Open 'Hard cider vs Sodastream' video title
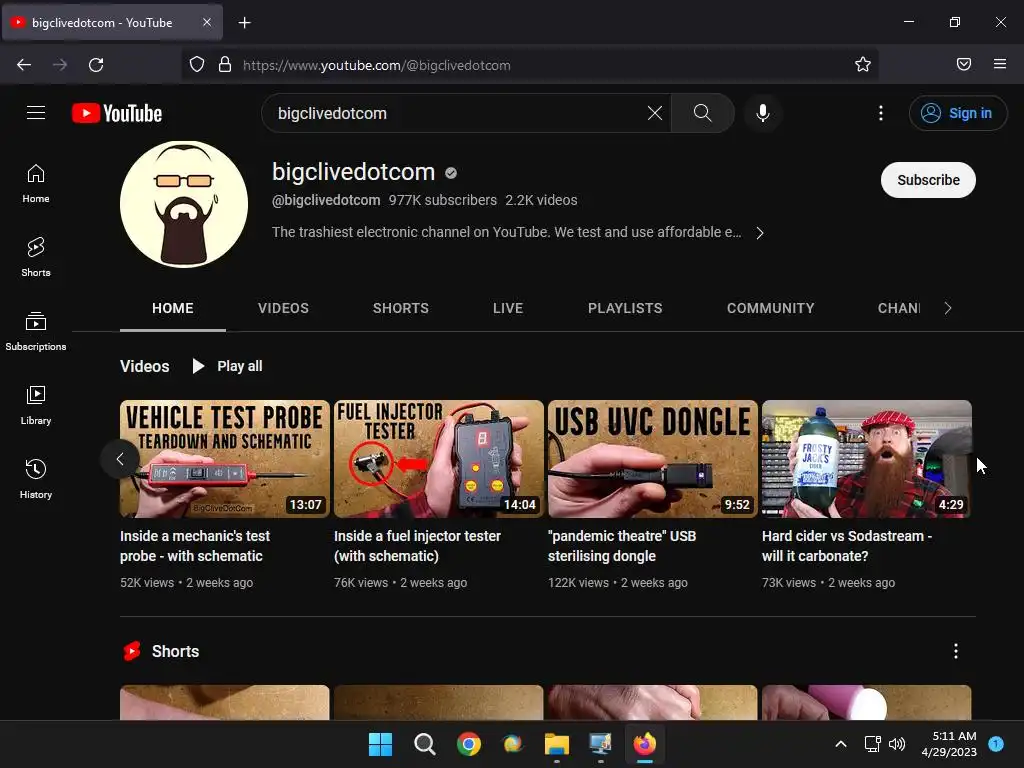 [x=847, y=546]
